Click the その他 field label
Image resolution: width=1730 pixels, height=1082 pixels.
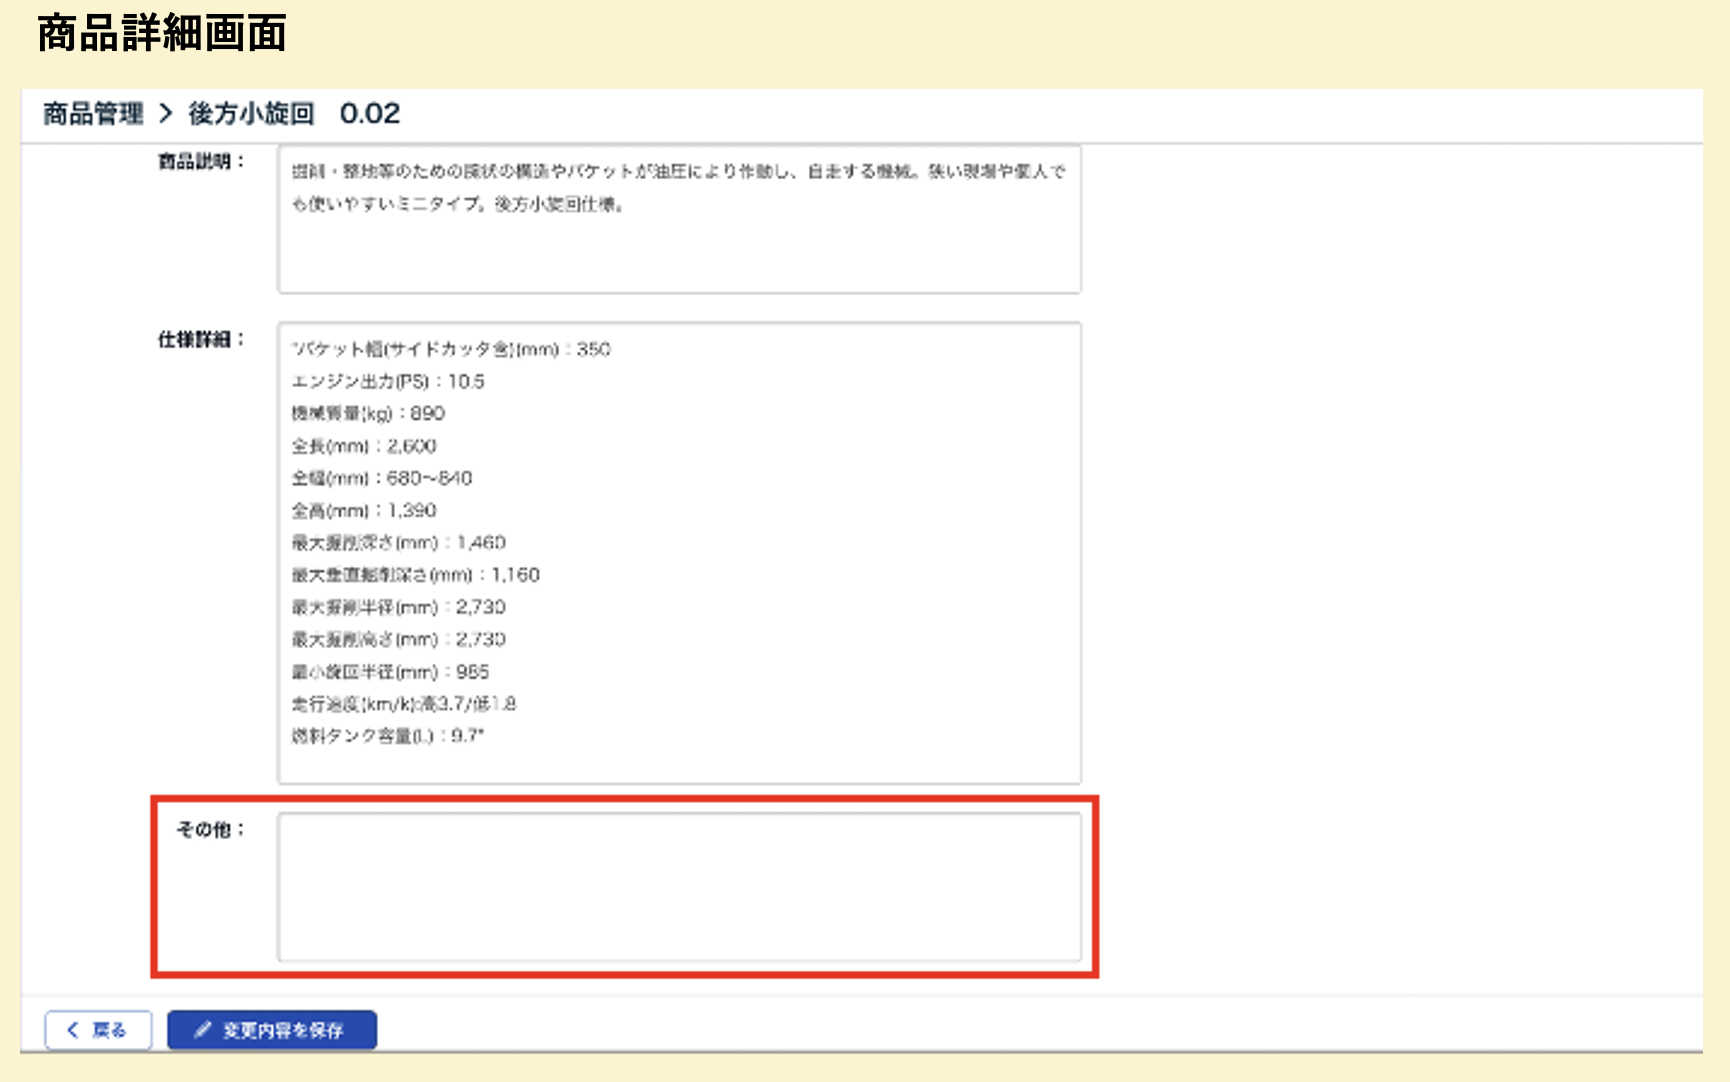[x=209, y=829]
